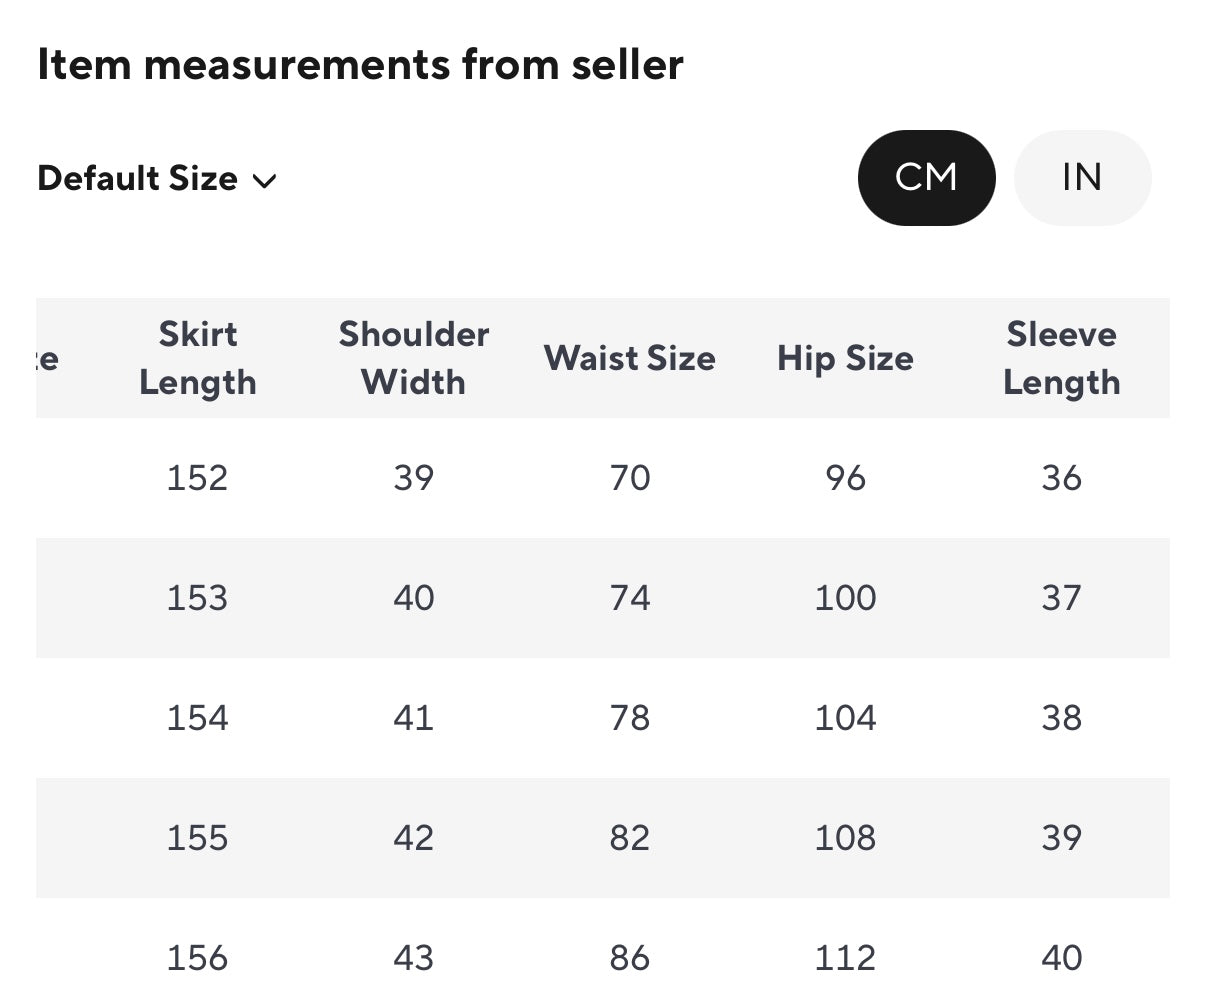The height and width of the screenshot is (1006, 1206).
Task: Click the chevron next to Default Size
Action: pyautogui.click(x=264, y=181)
